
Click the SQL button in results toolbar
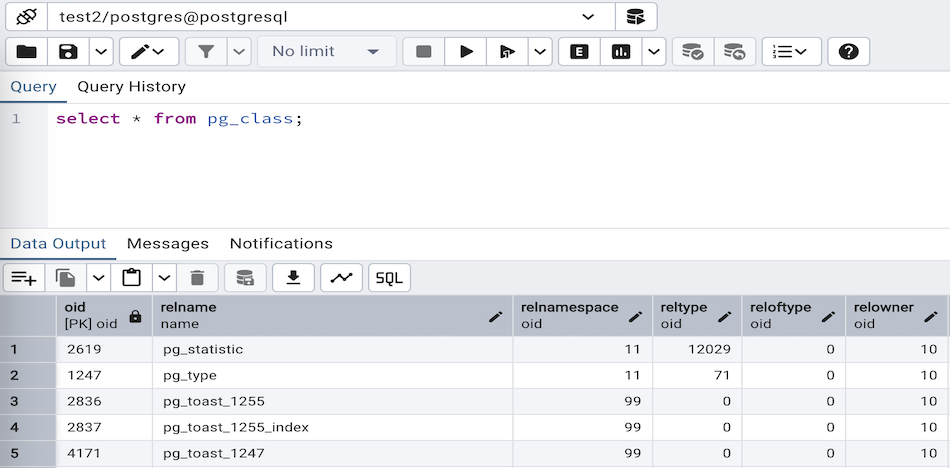[389, 278]
